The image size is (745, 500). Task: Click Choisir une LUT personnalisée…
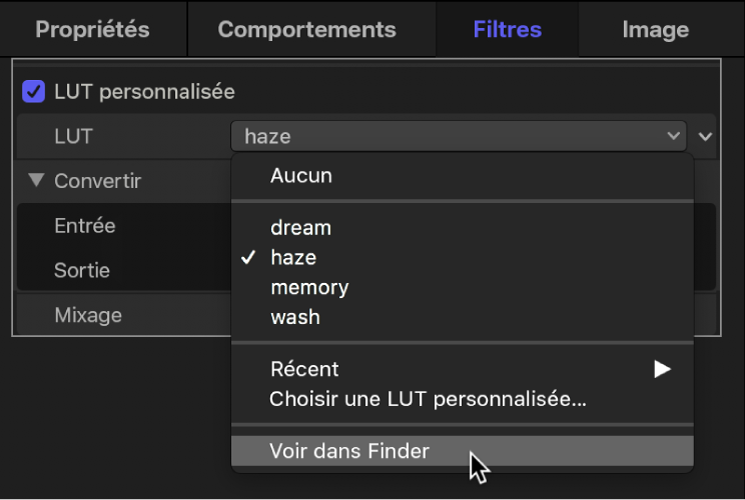pyautogui.click(x=427, y=400)
